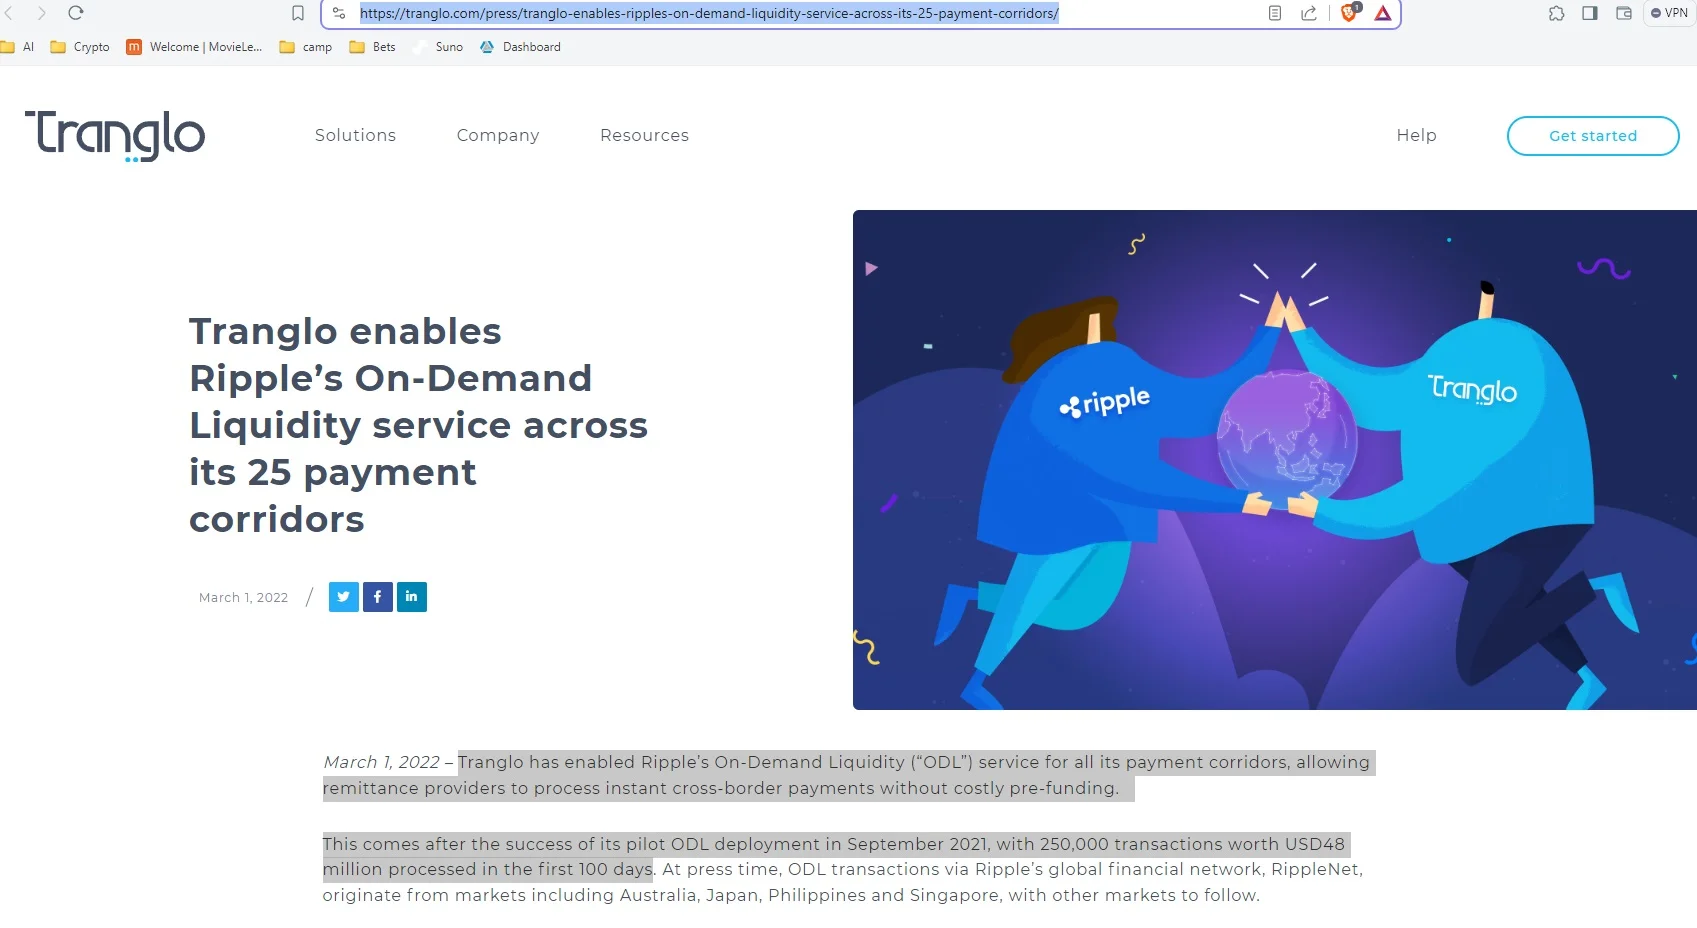Open the extensions puzzle icon
The image size is (1697, 928).
(x=1556, y=13)
